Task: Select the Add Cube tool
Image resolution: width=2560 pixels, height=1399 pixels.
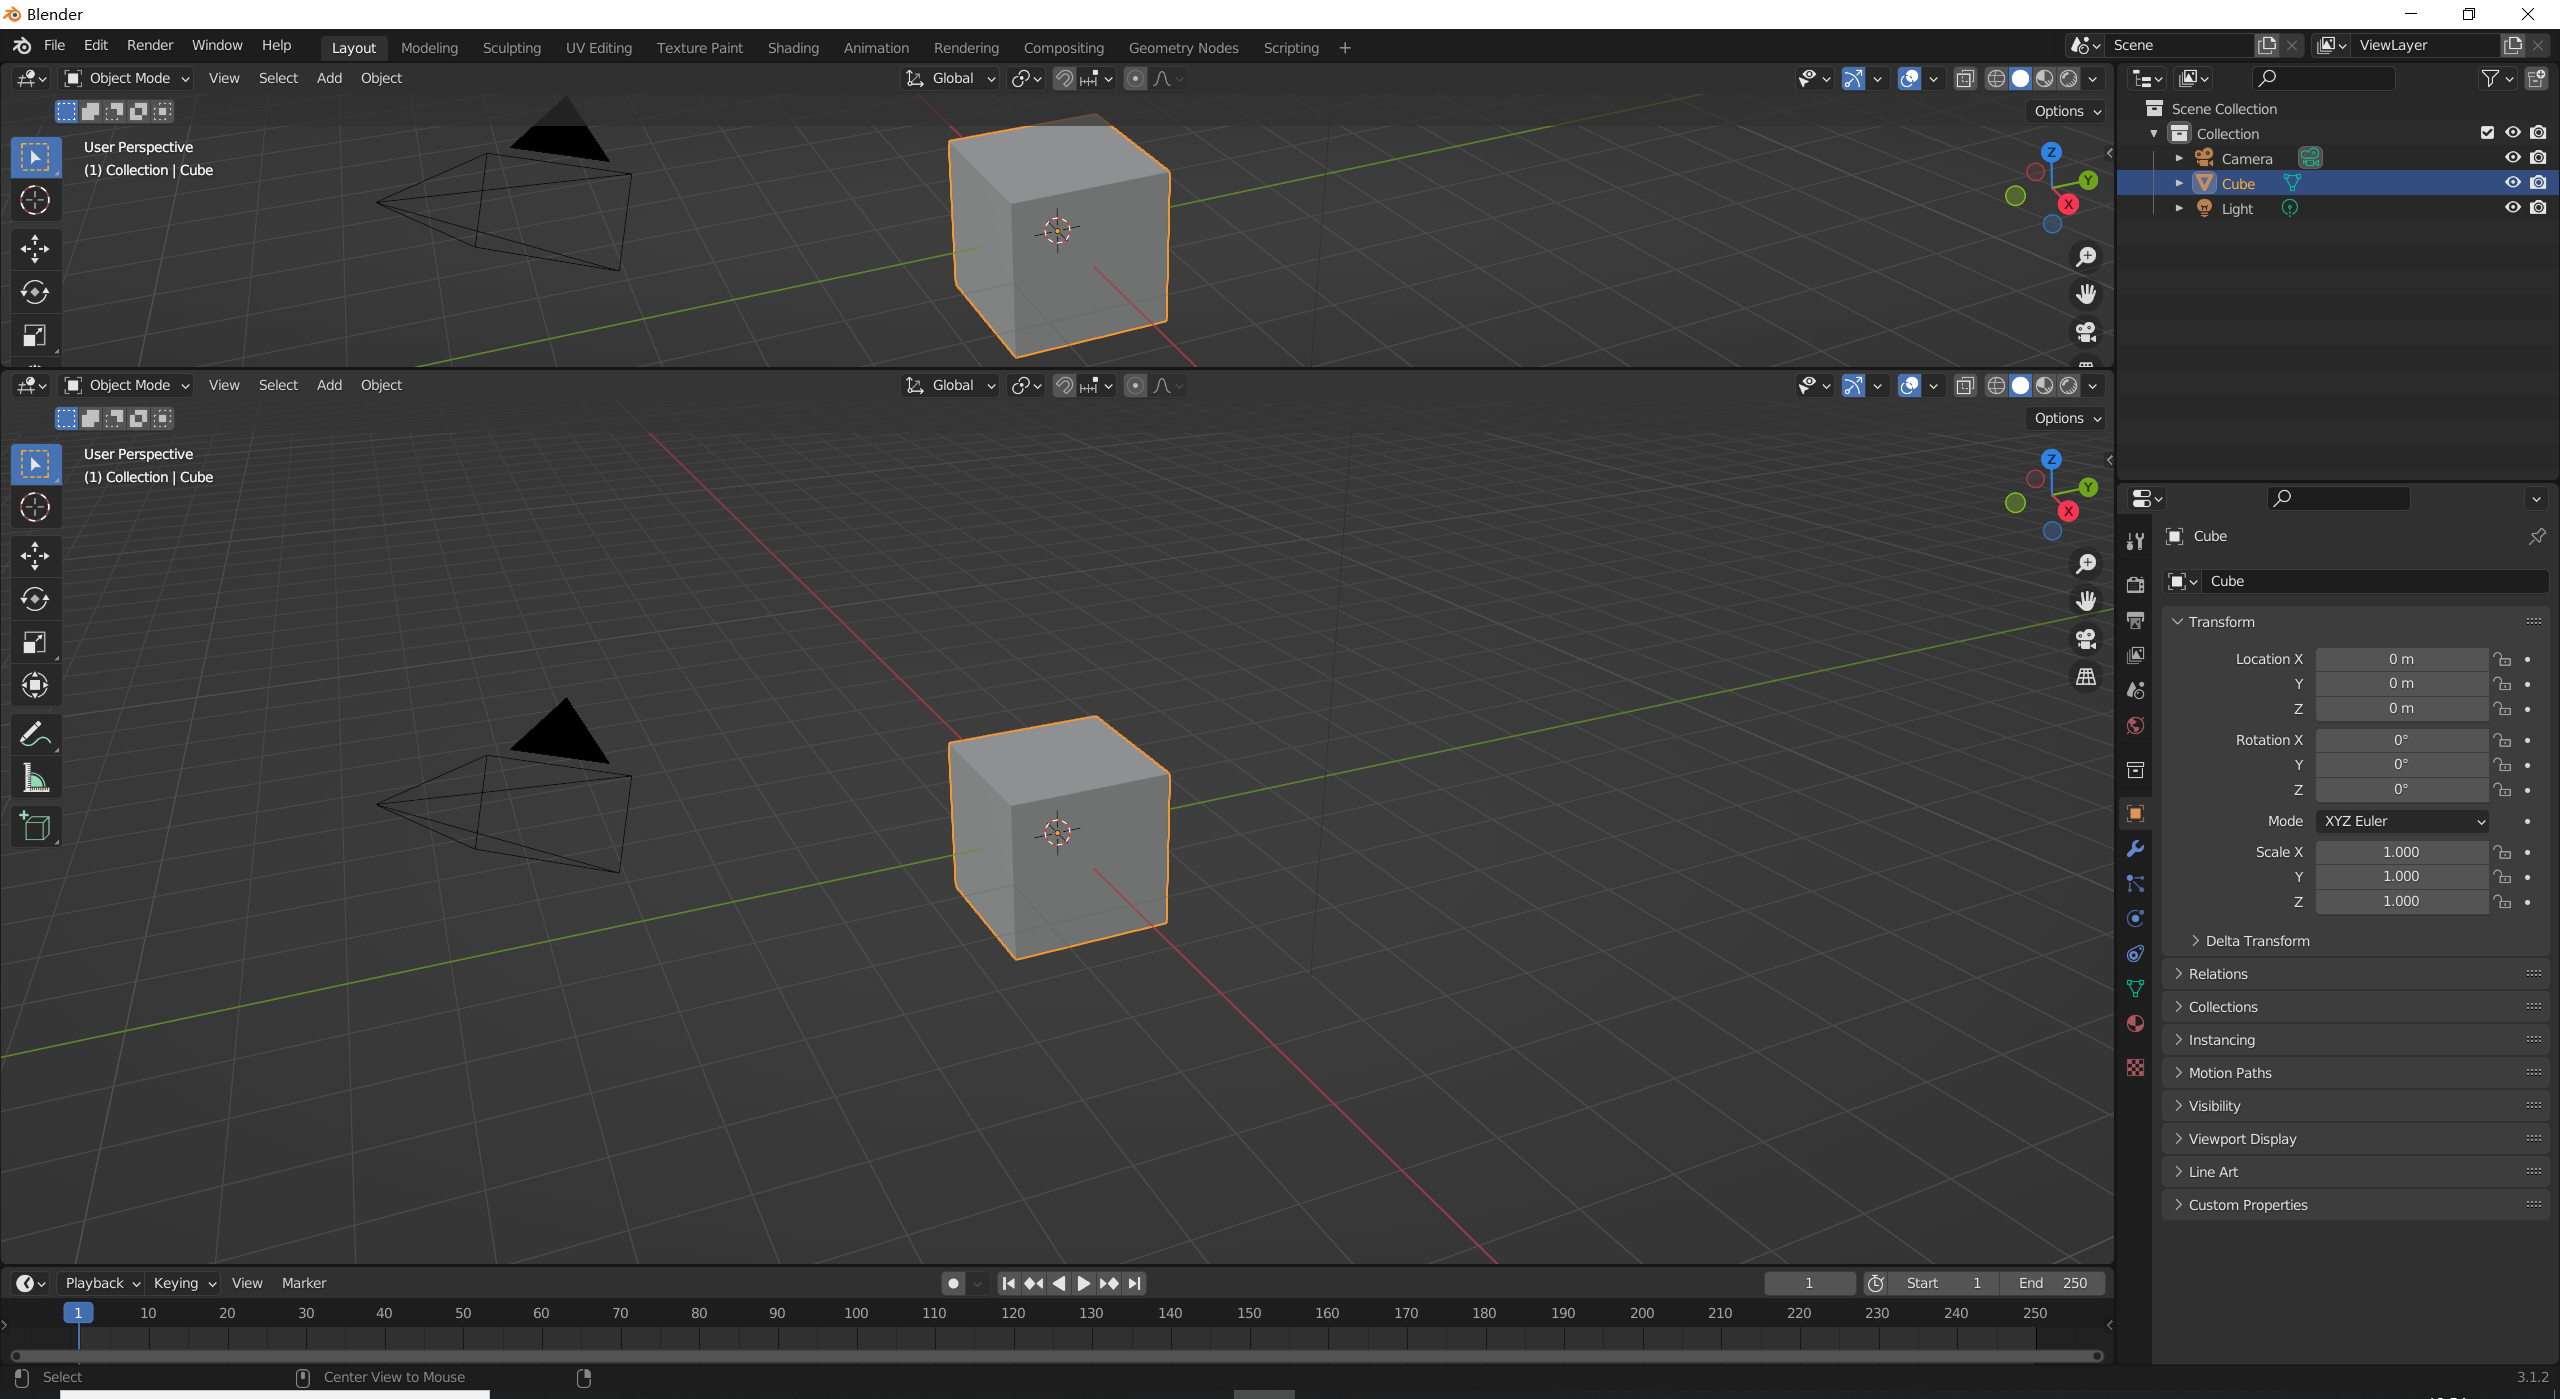Action: (35, 826)
